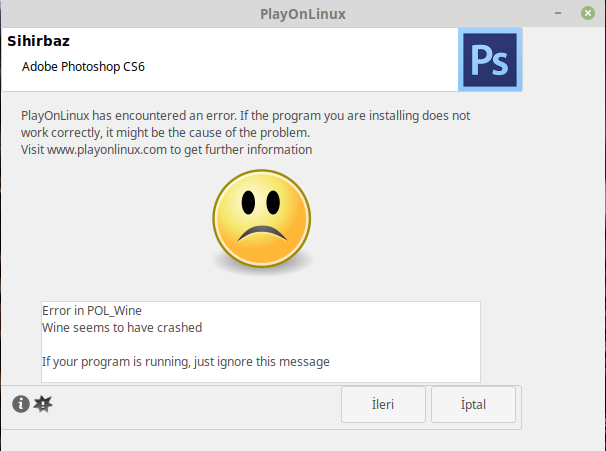This screenshot has height=451, width=606.
Task: Click the "Wine seems to have crashed" line
Action: click(122, 328)
